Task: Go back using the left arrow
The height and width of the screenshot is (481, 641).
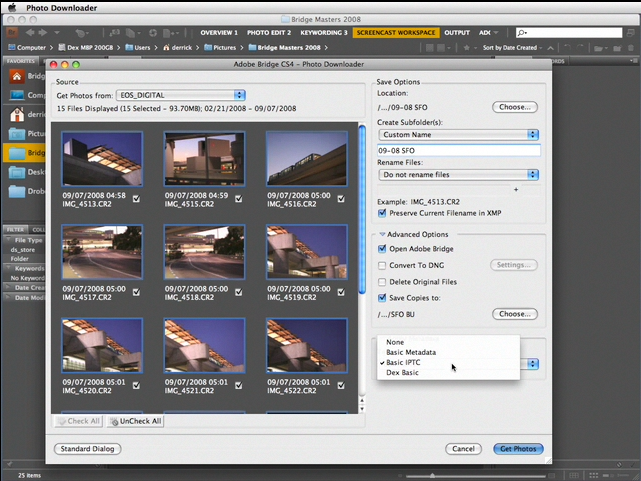Action: (30, 32)
